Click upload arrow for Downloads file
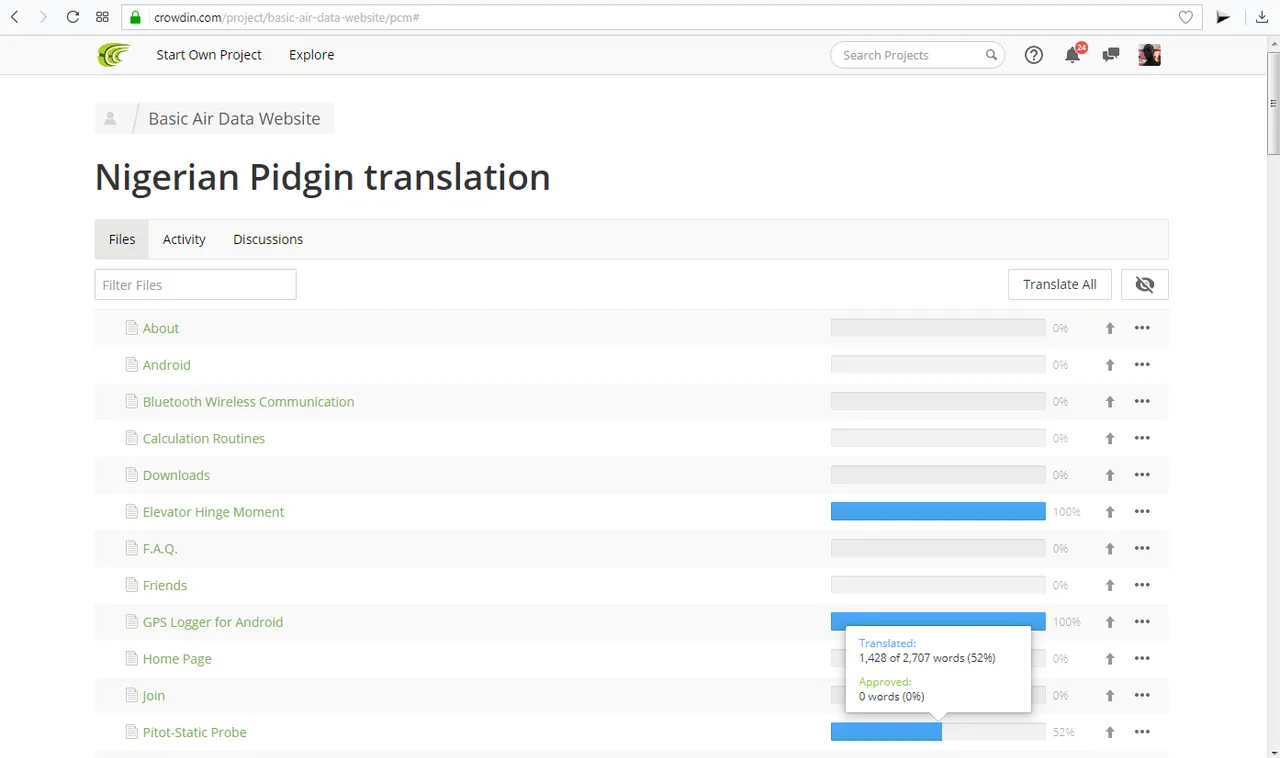The height and width of the screenshot is (758, 1280). click(1109, 475)
